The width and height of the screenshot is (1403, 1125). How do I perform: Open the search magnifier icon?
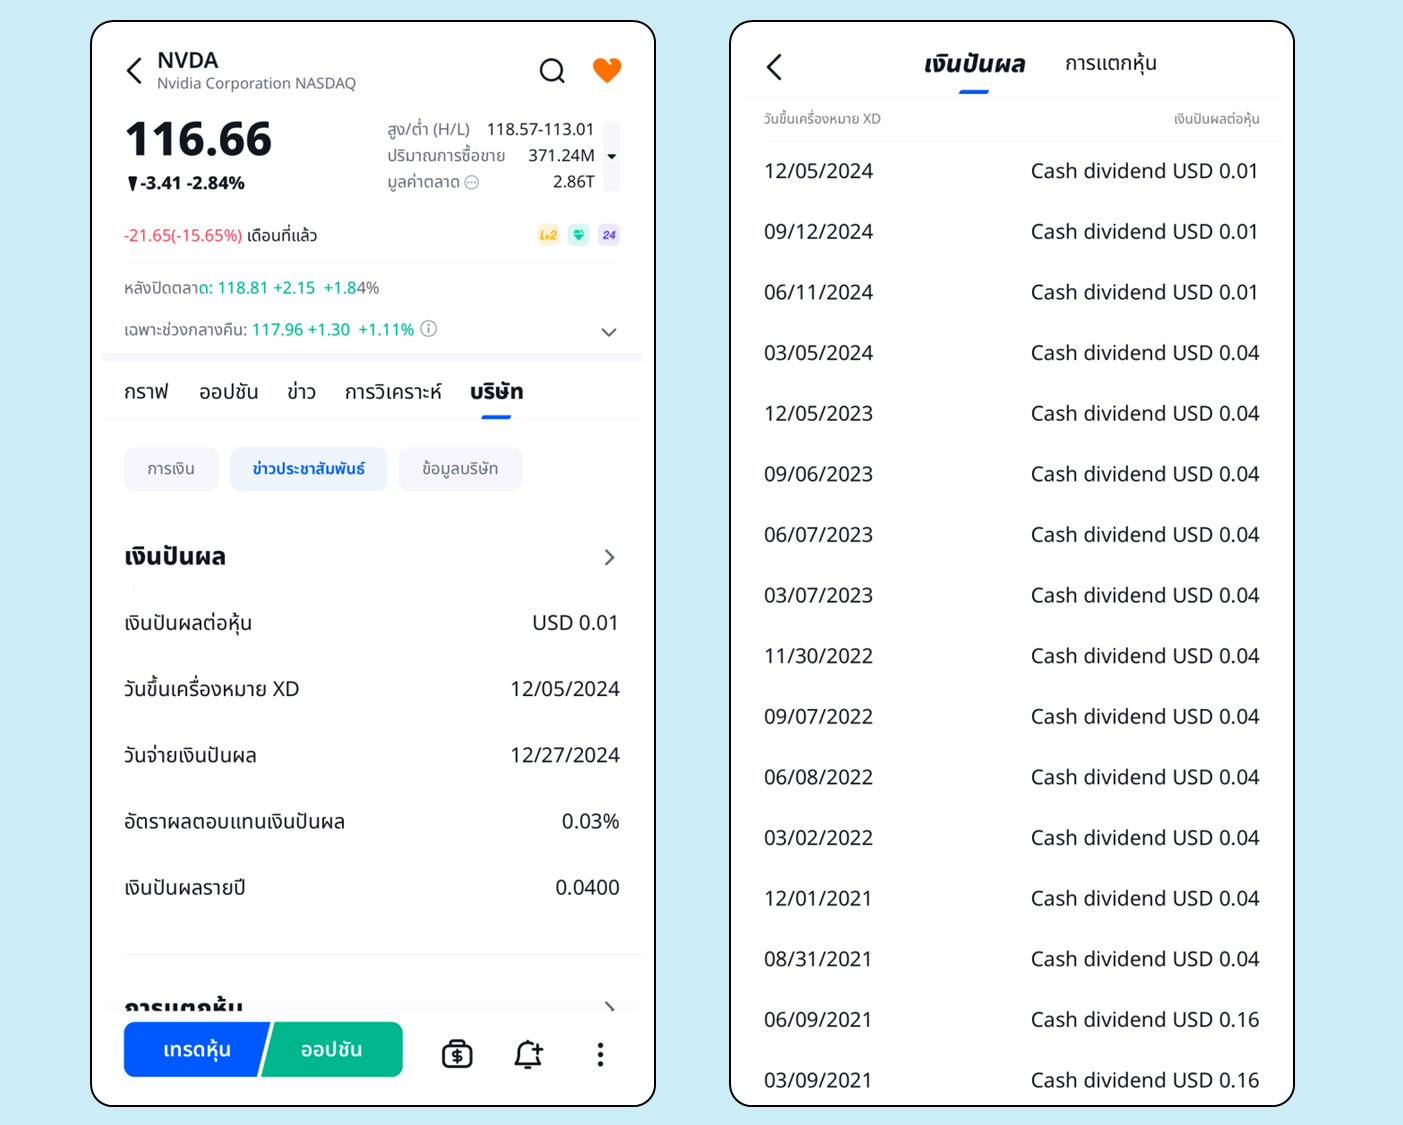point(552,71)
